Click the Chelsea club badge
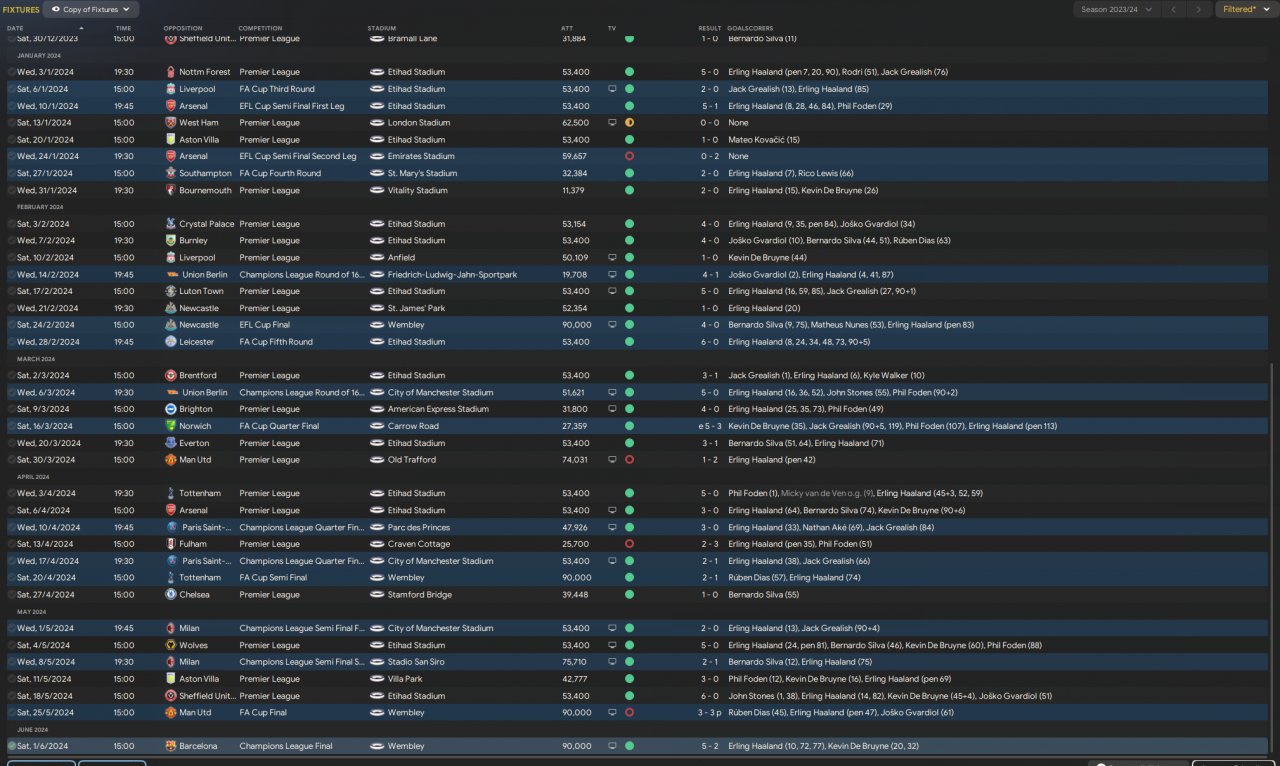Screen dimensions: 1280x766 170,595
